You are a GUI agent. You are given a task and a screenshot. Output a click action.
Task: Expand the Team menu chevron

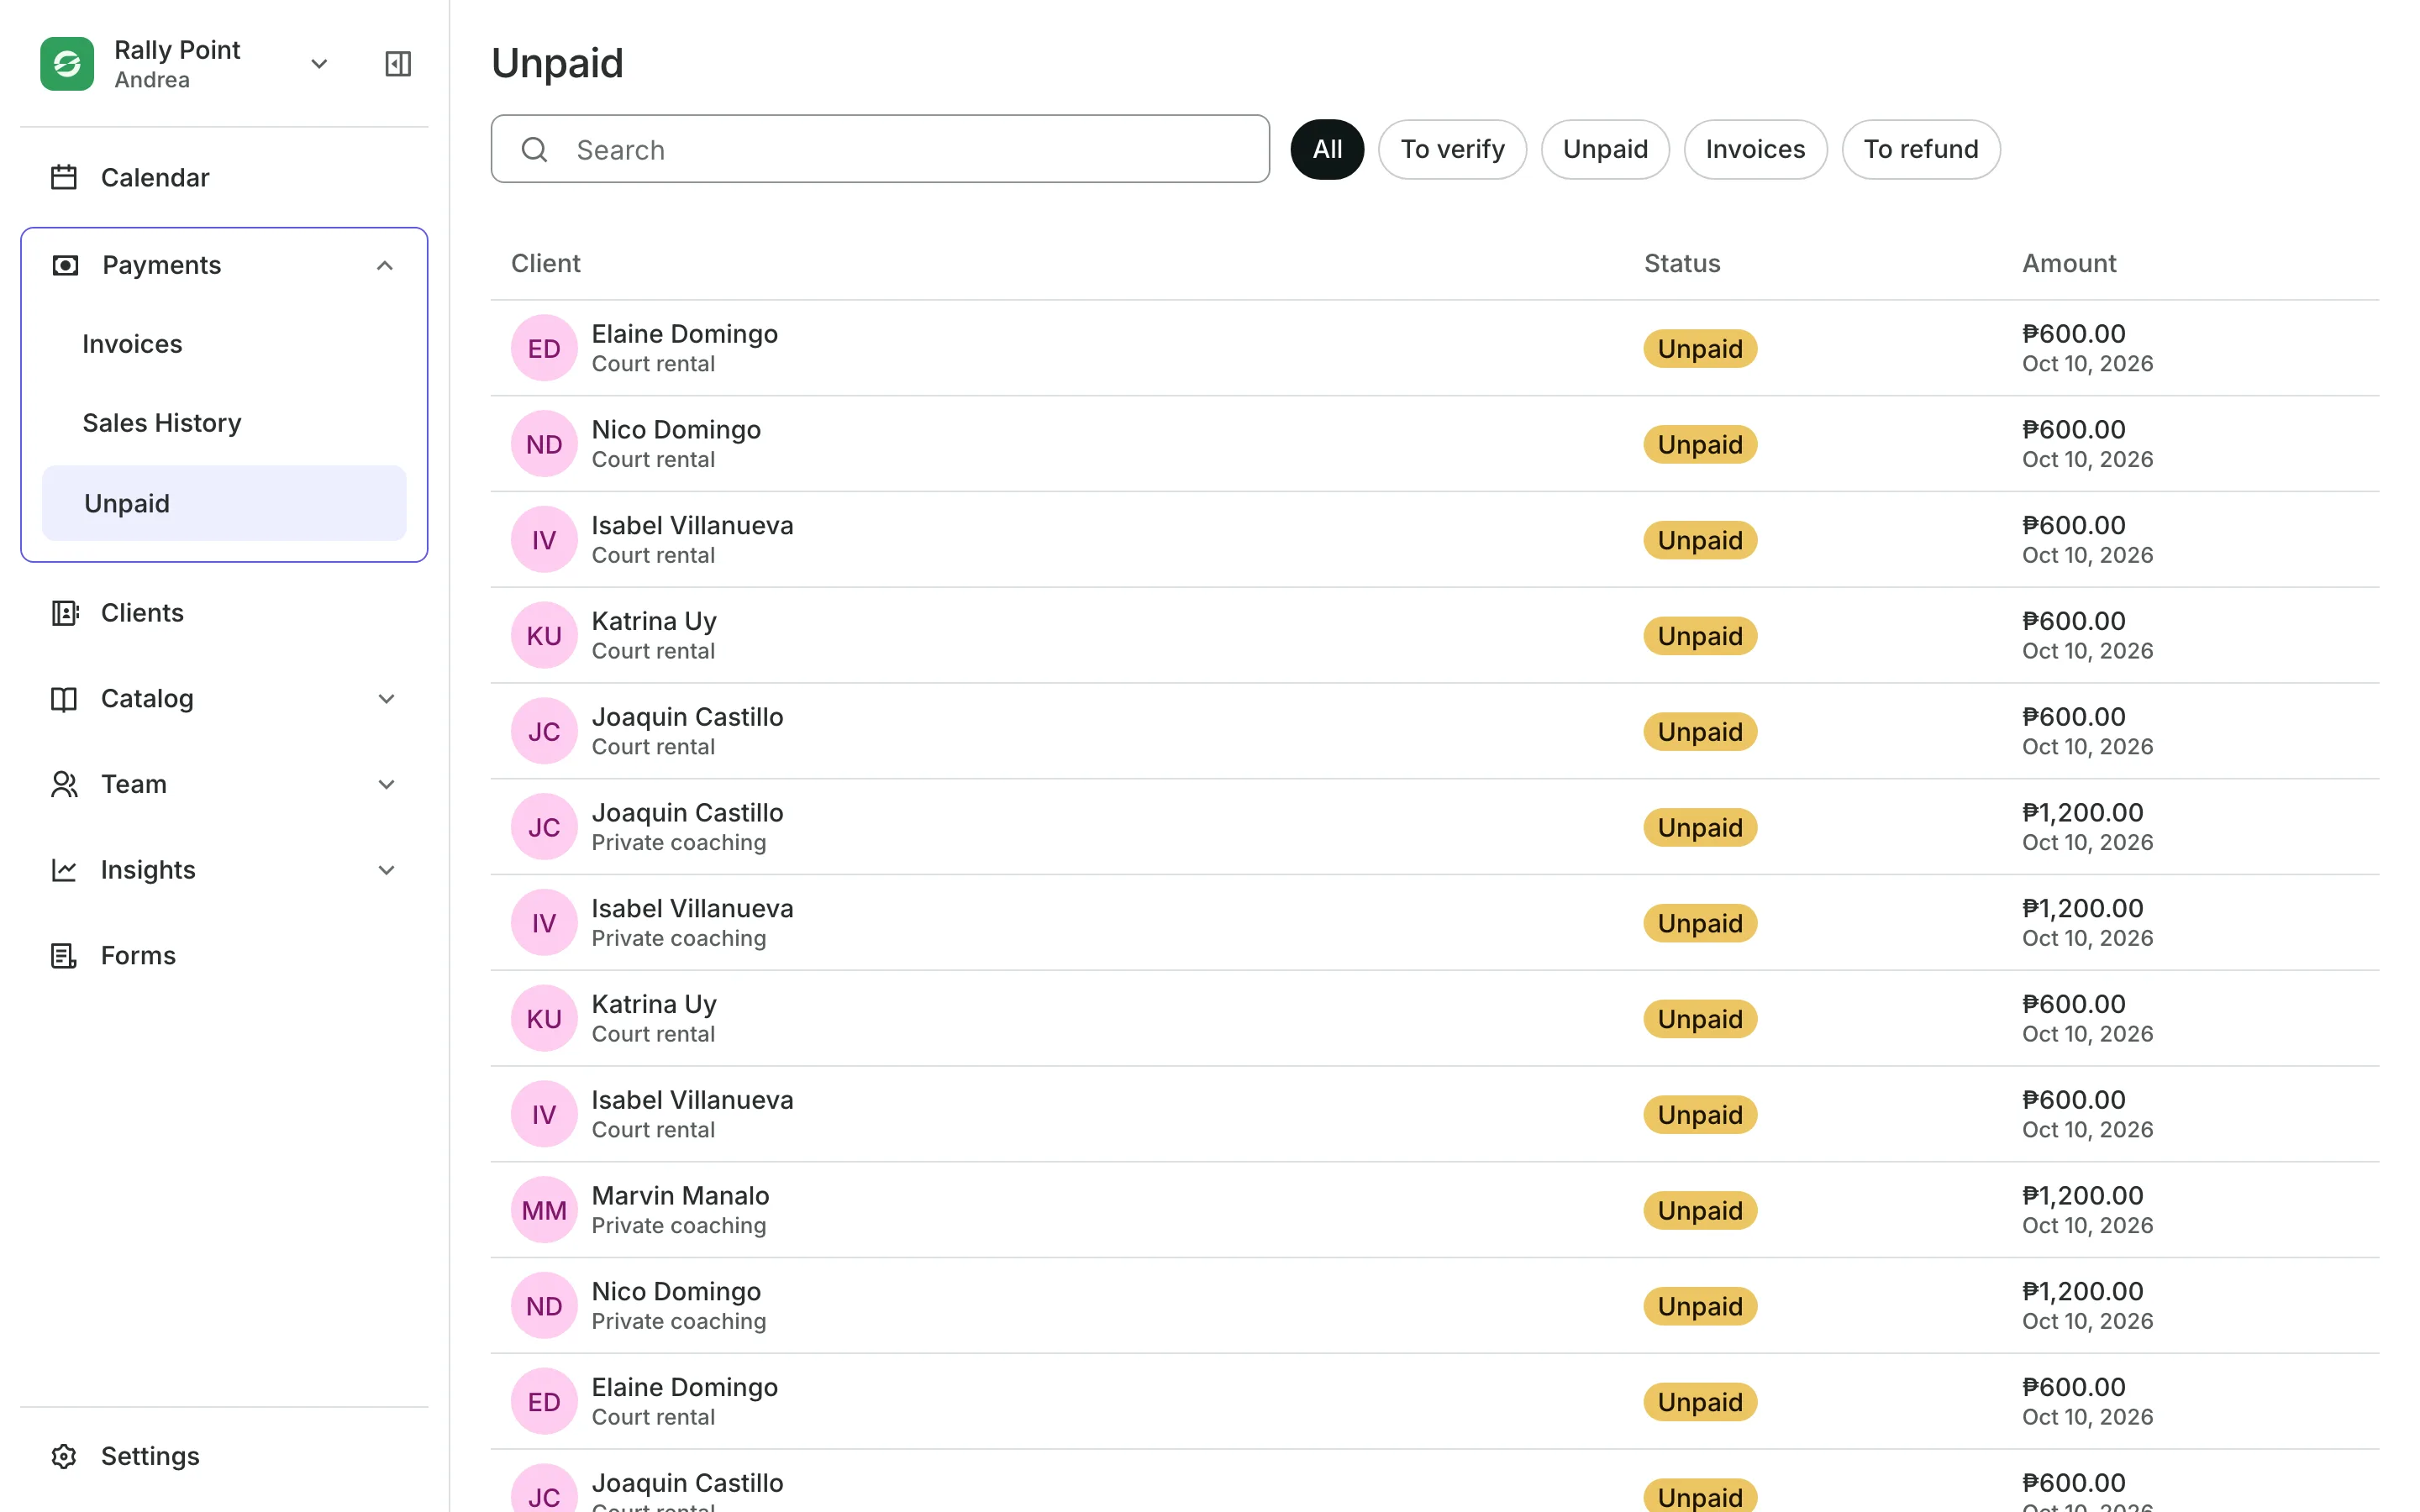point(386,784)
